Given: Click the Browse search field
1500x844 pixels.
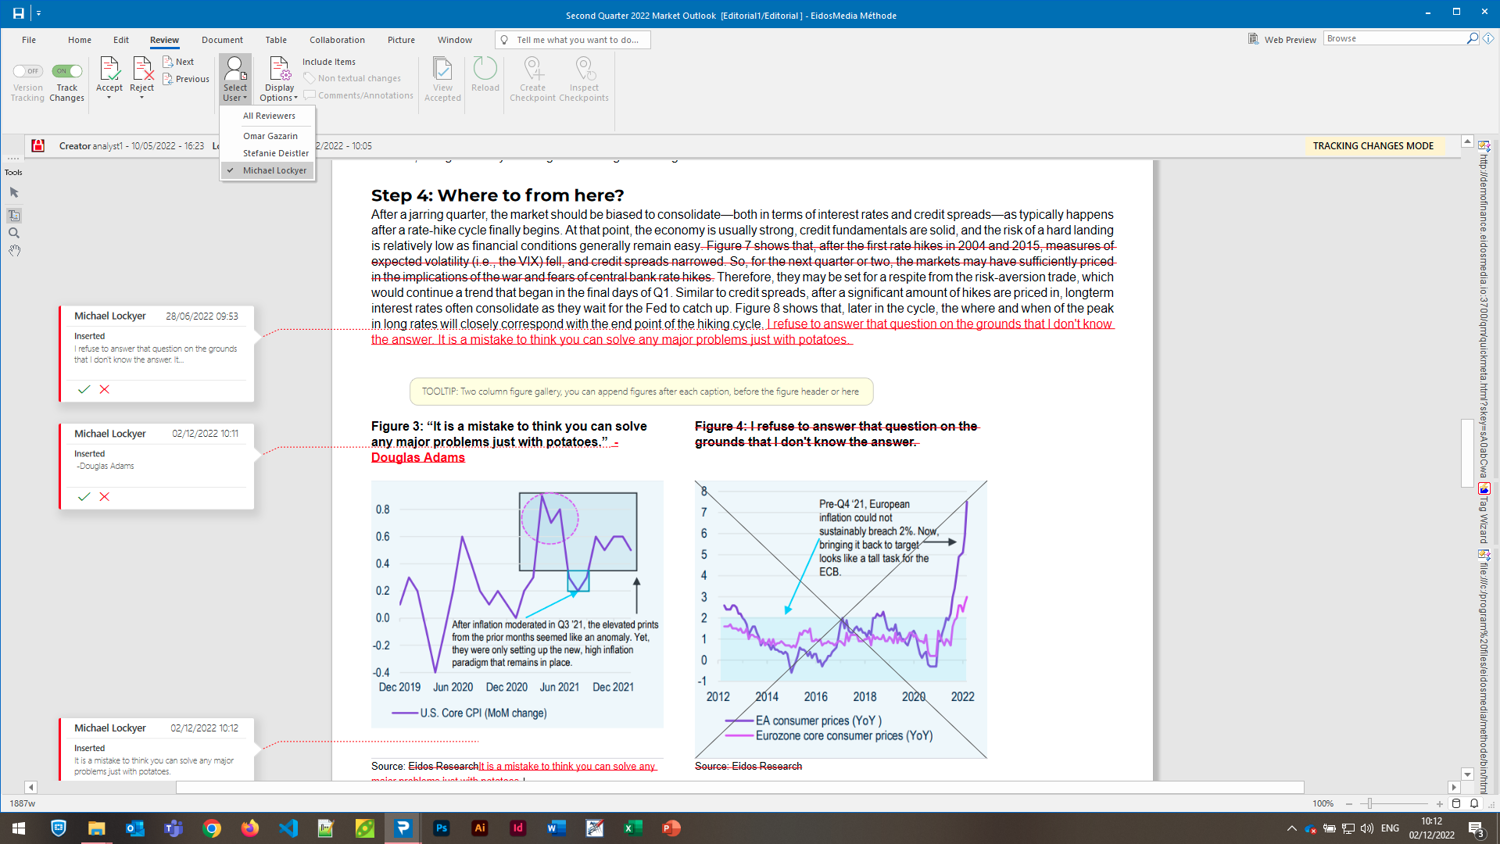Looking at the screenshot, I should 1394,38.
